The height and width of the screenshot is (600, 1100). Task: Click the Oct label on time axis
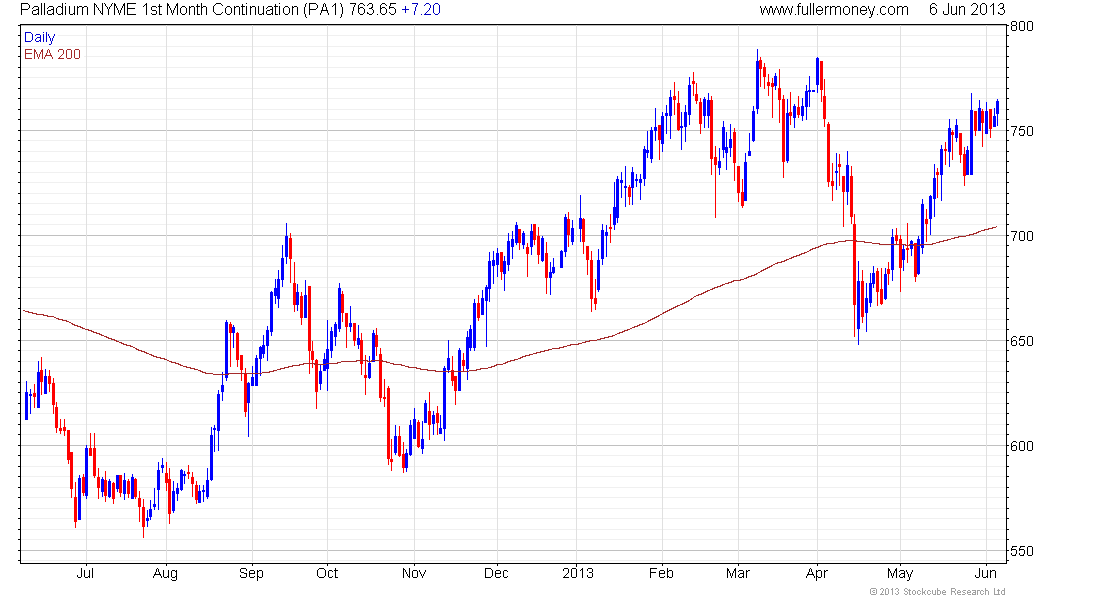327,573
